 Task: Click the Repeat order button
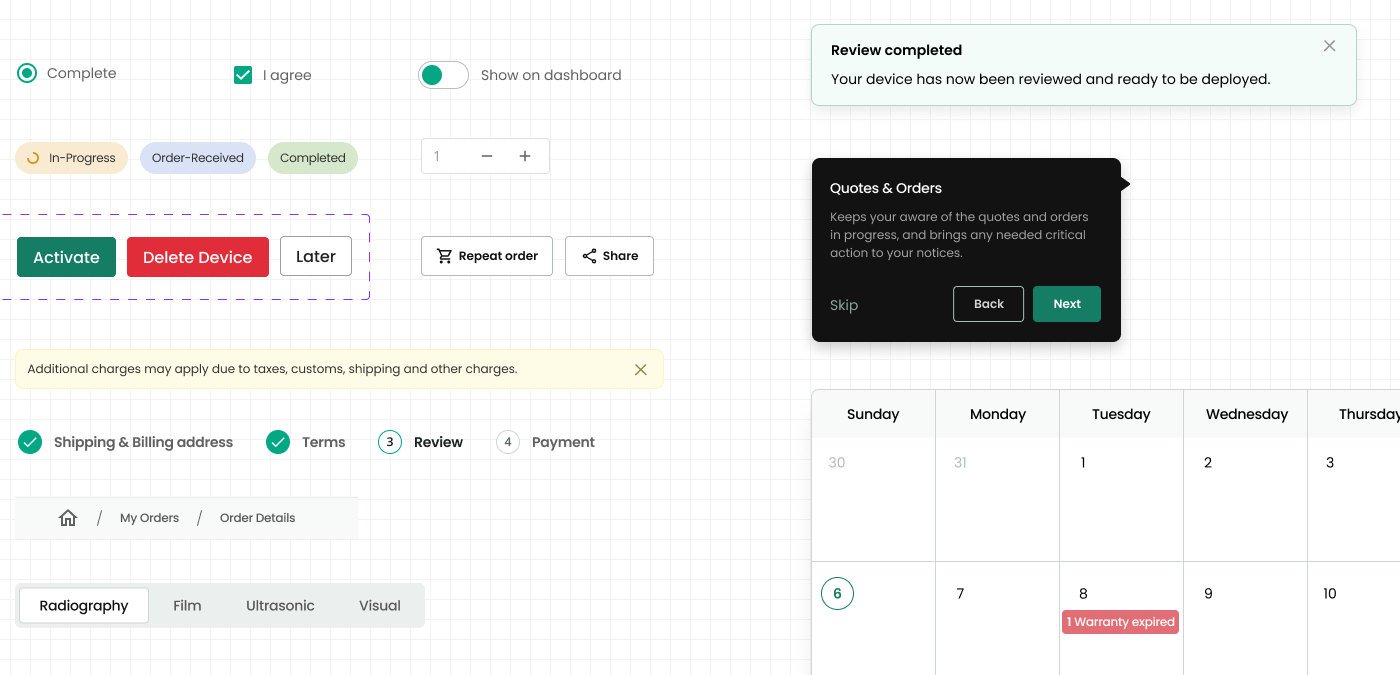click(x=487, y=256)
